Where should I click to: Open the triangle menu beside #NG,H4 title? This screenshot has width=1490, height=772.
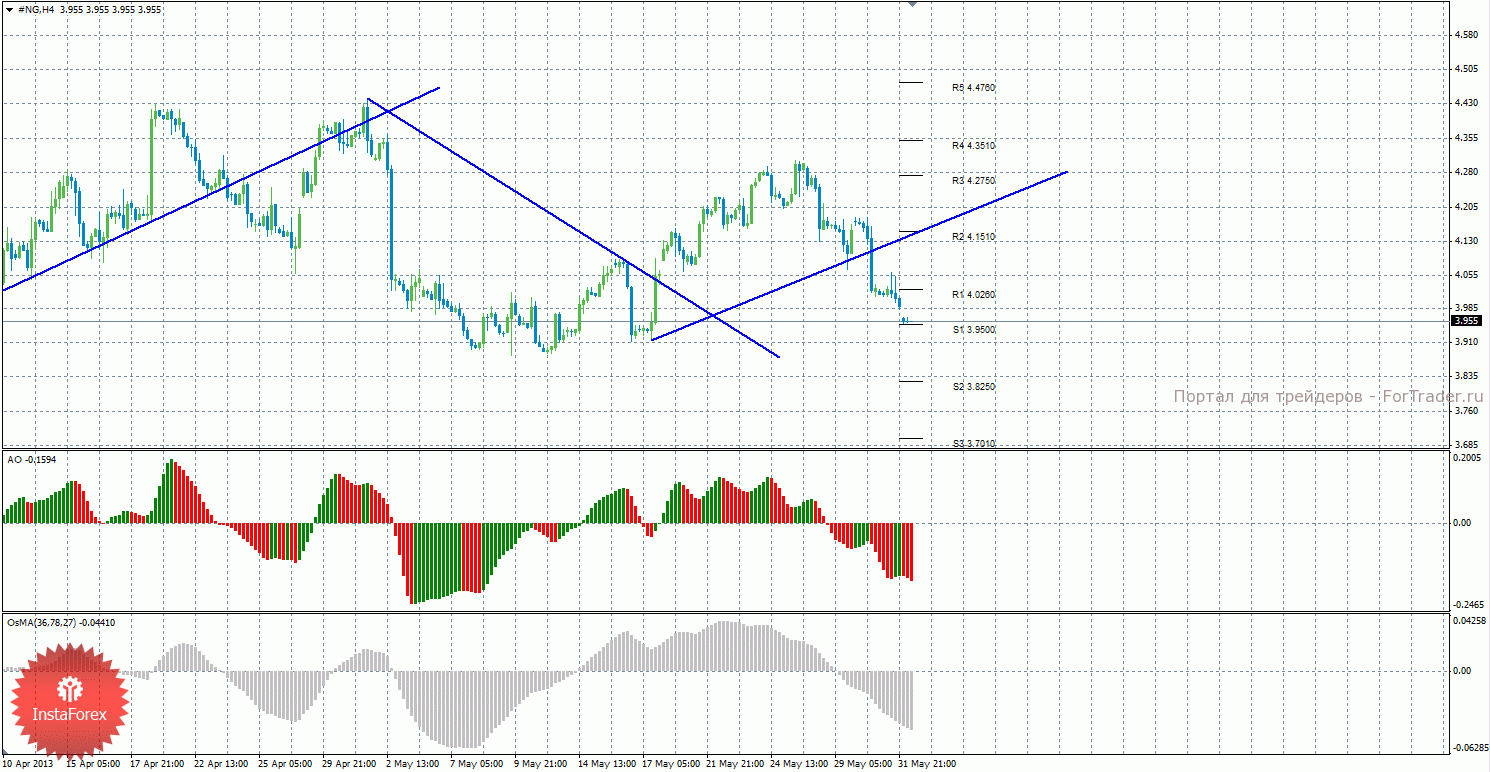click(x=9, y=9)
